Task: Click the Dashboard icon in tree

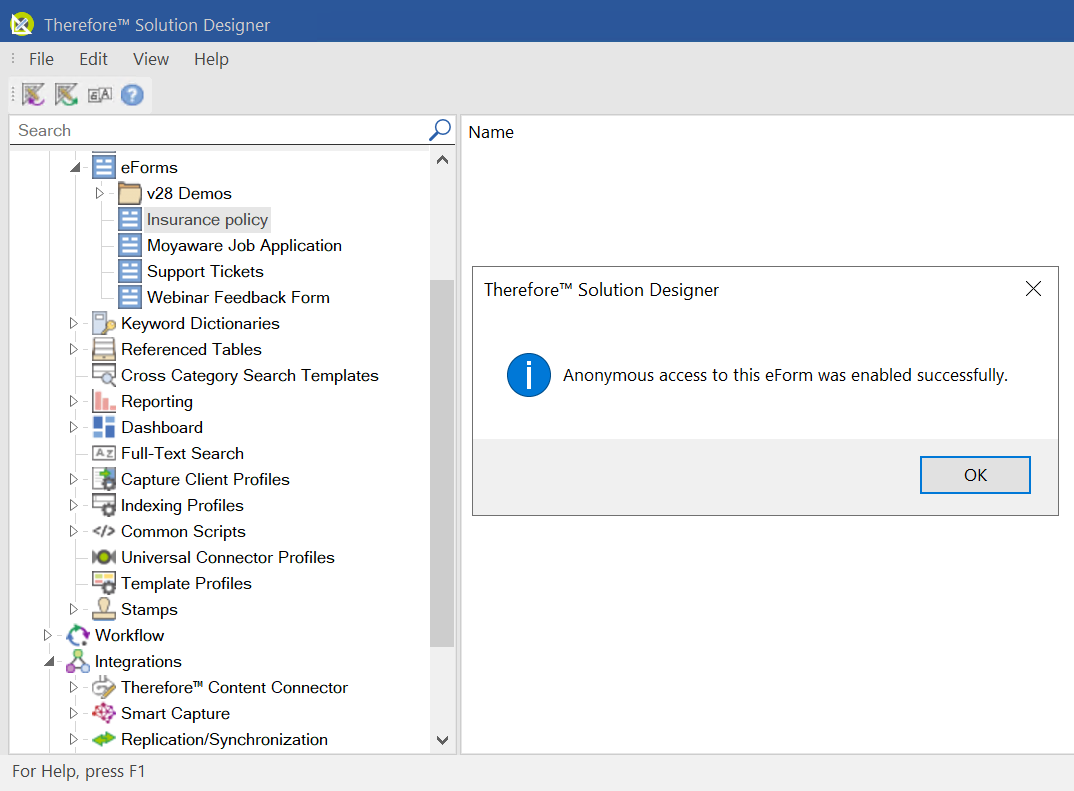Action: (x=104, y=428)
